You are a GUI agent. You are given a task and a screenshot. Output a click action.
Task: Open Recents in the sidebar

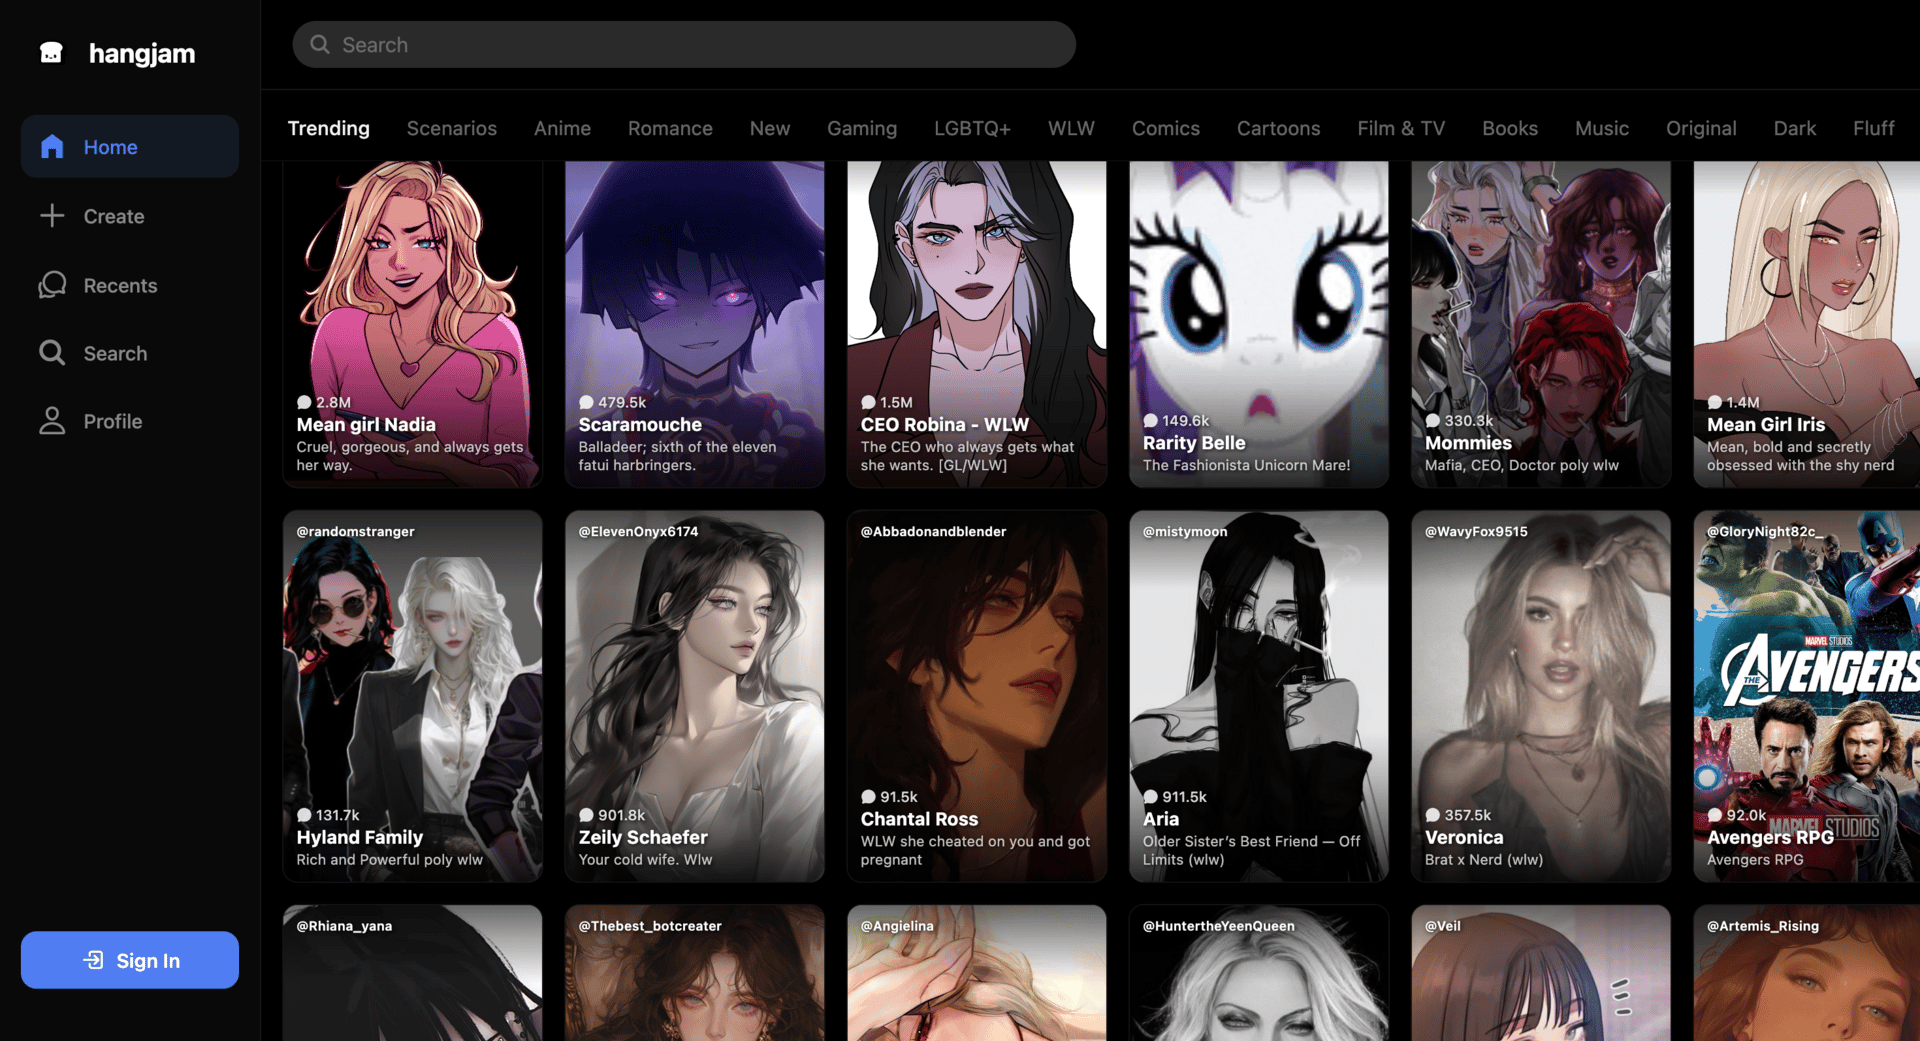click(130, 285)
